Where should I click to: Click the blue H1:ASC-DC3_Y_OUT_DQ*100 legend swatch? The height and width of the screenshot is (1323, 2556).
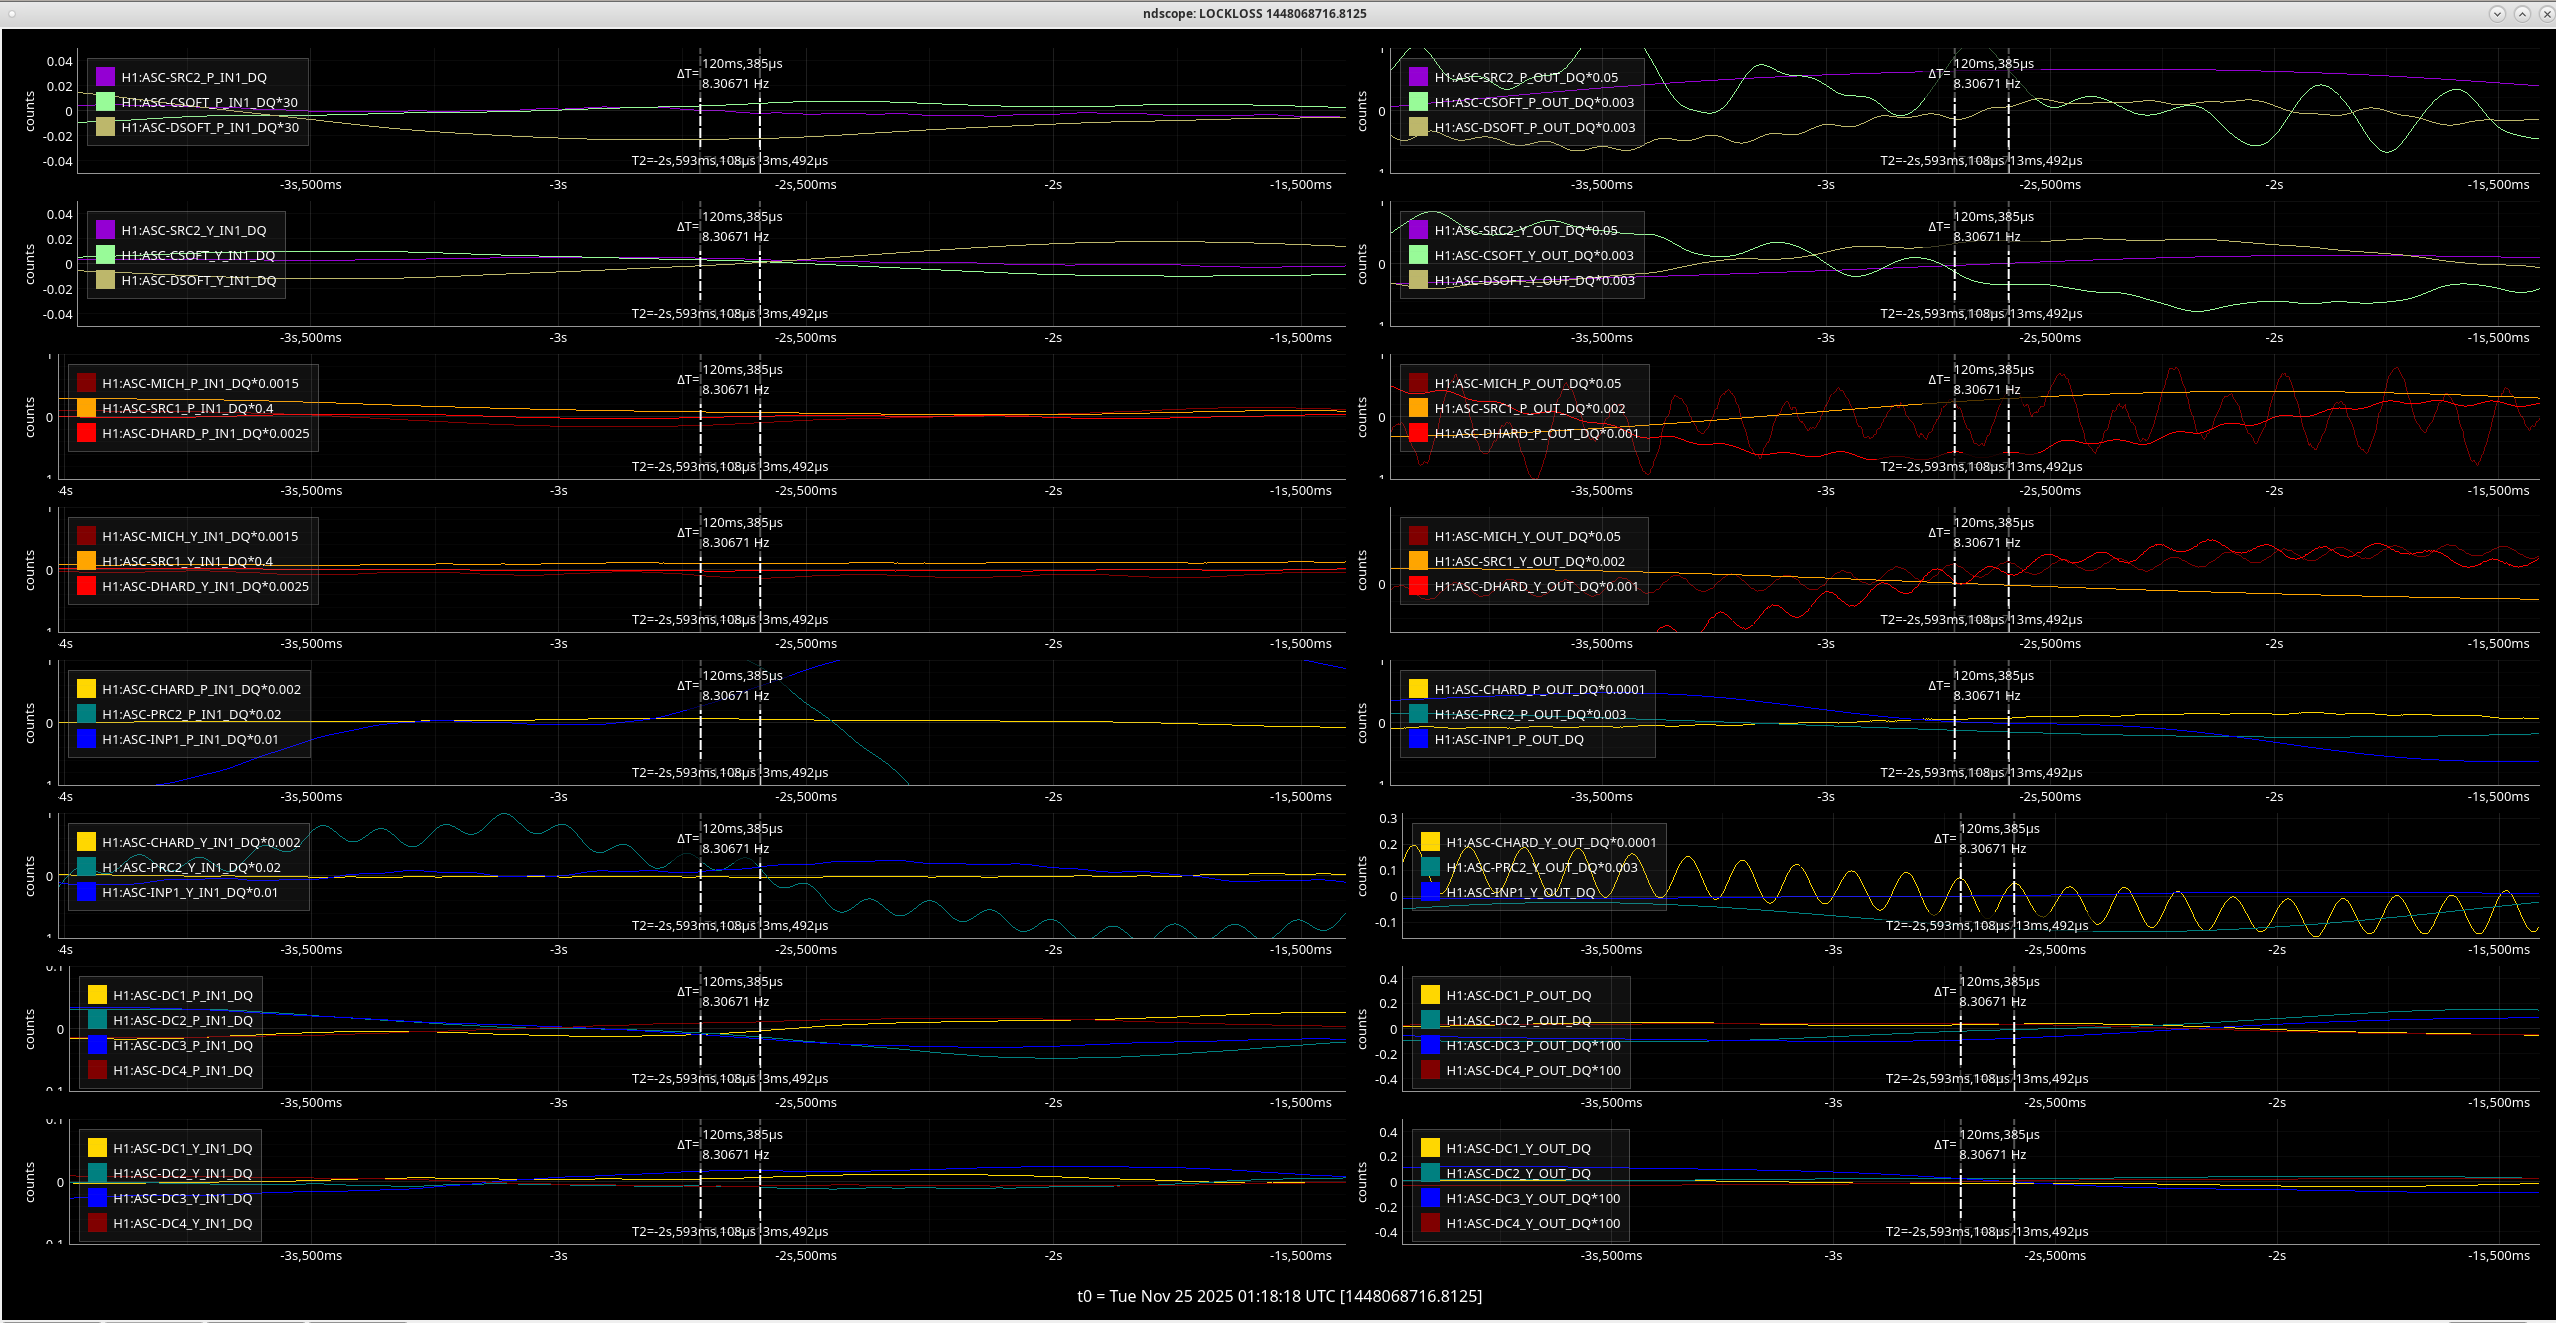click(x=1430, y=1198)
